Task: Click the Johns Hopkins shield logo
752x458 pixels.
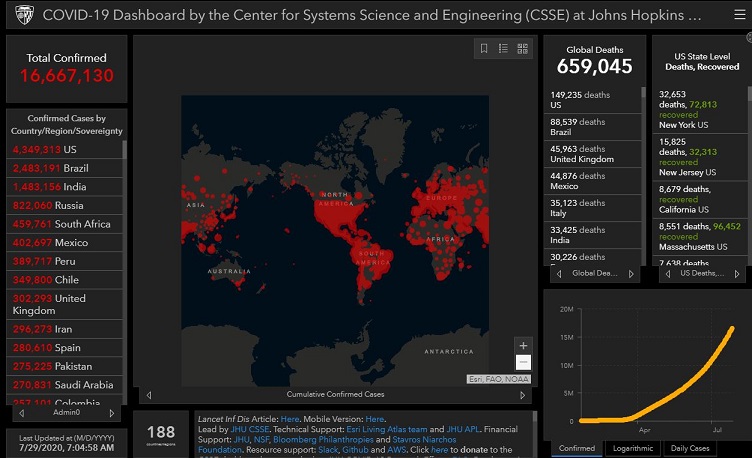Action: click(x=24, y=14)
